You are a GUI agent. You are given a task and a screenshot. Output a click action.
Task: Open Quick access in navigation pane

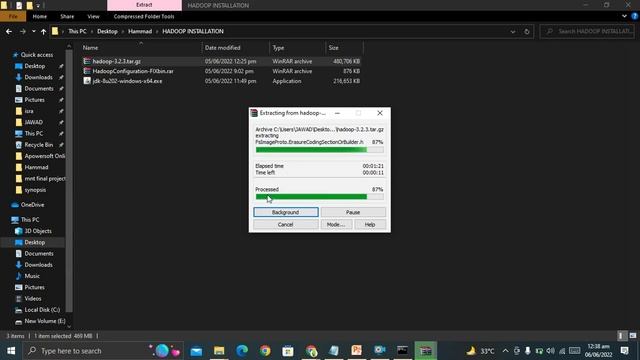point(36,55)
